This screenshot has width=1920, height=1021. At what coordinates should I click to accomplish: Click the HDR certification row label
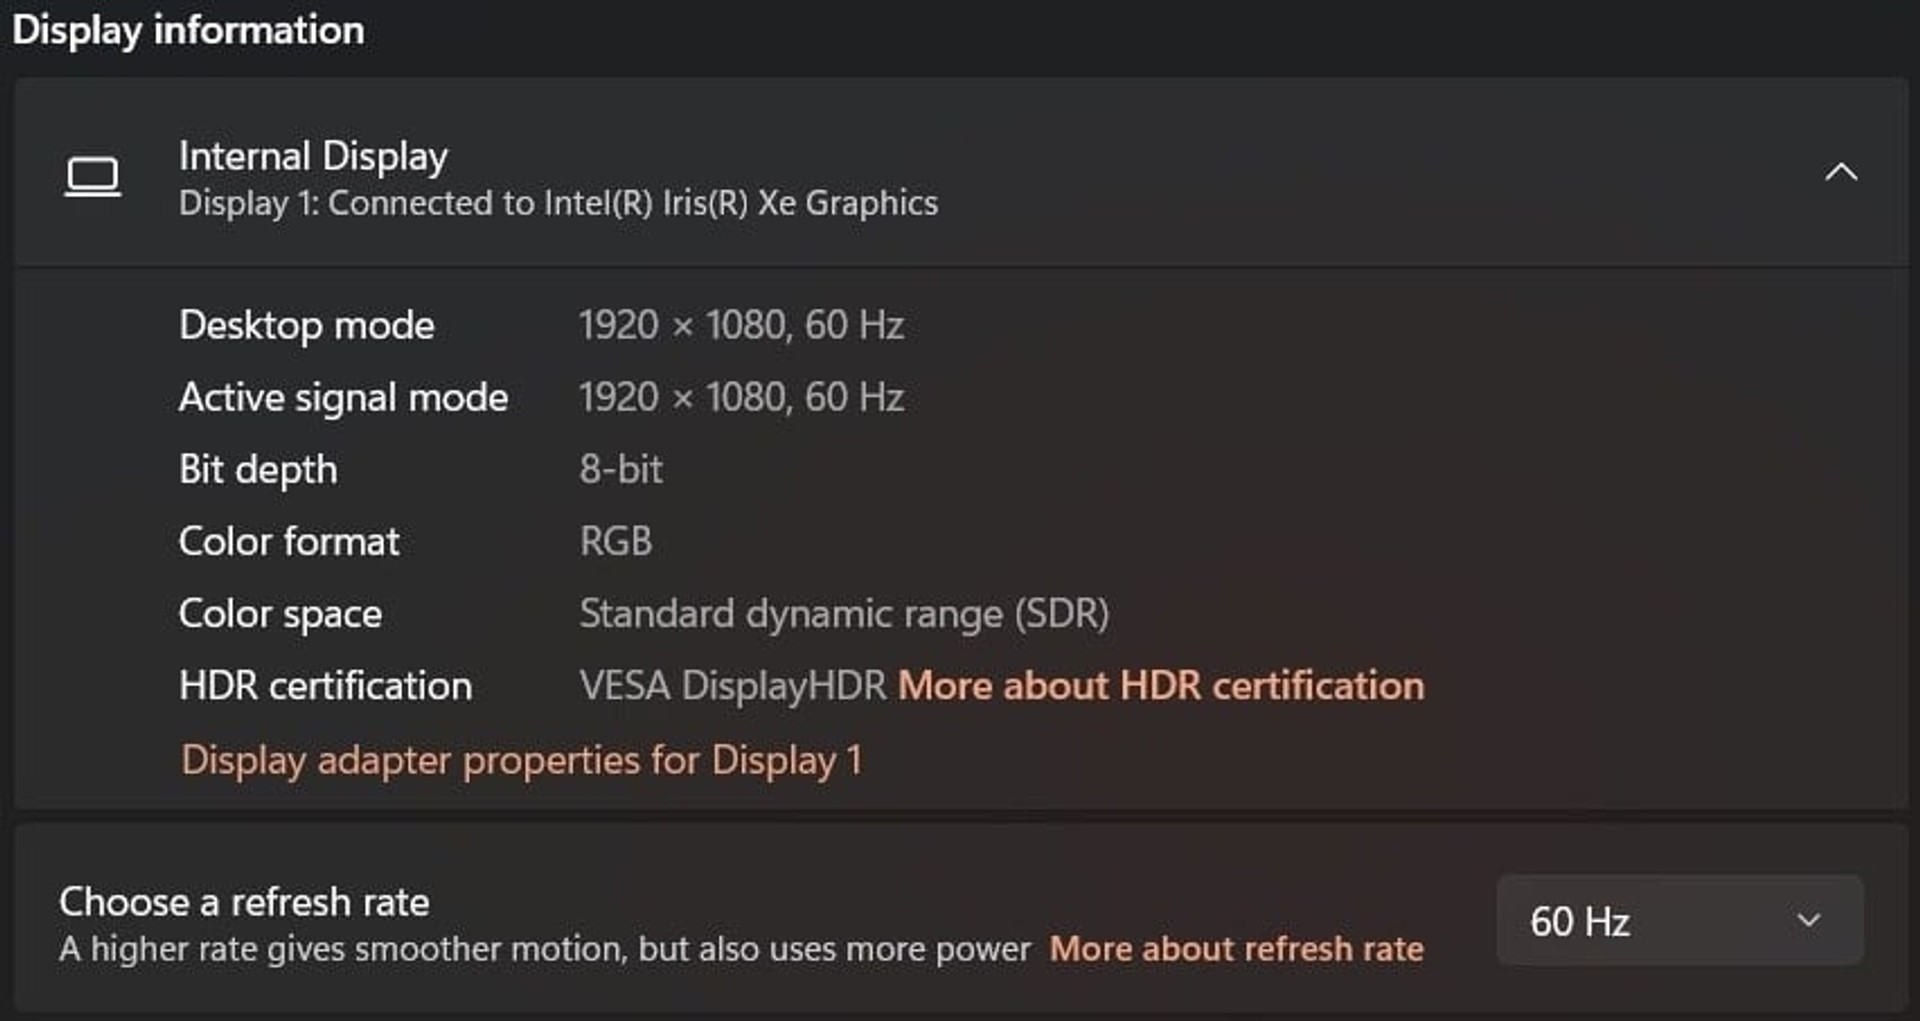(x=325, y=686)
